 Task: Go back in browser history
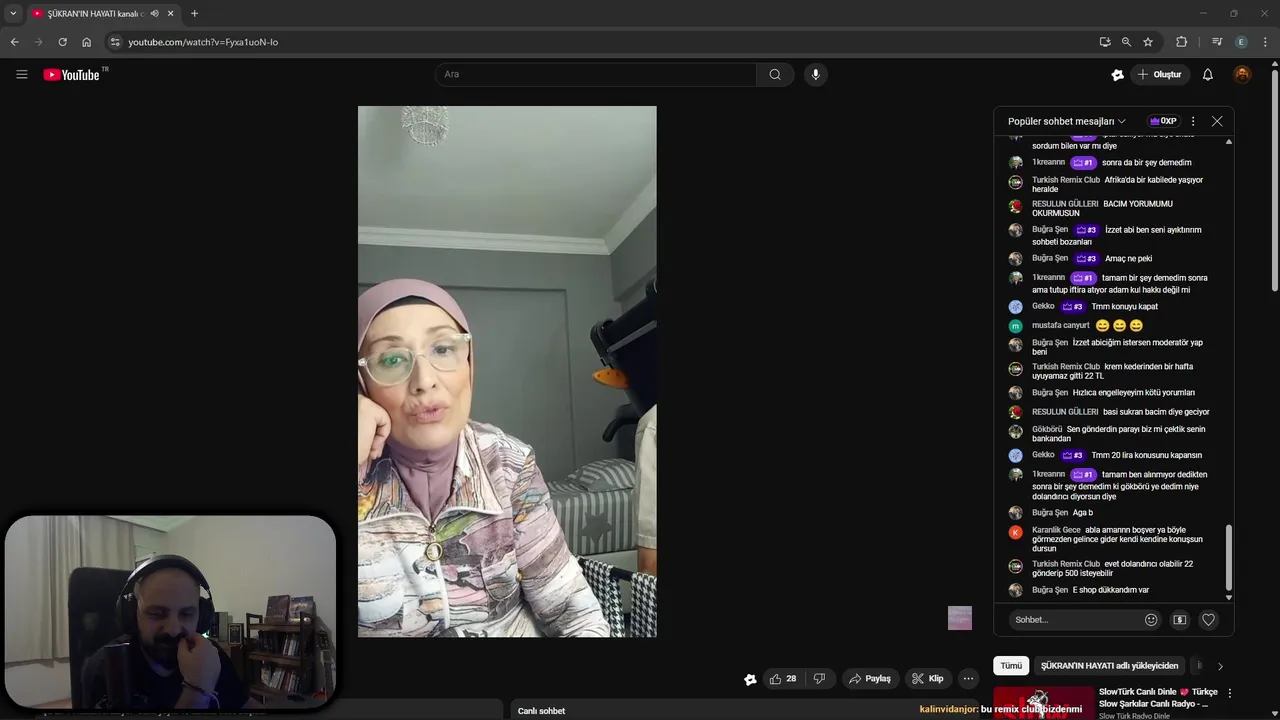pyautogui.click(x=14, y=42)
